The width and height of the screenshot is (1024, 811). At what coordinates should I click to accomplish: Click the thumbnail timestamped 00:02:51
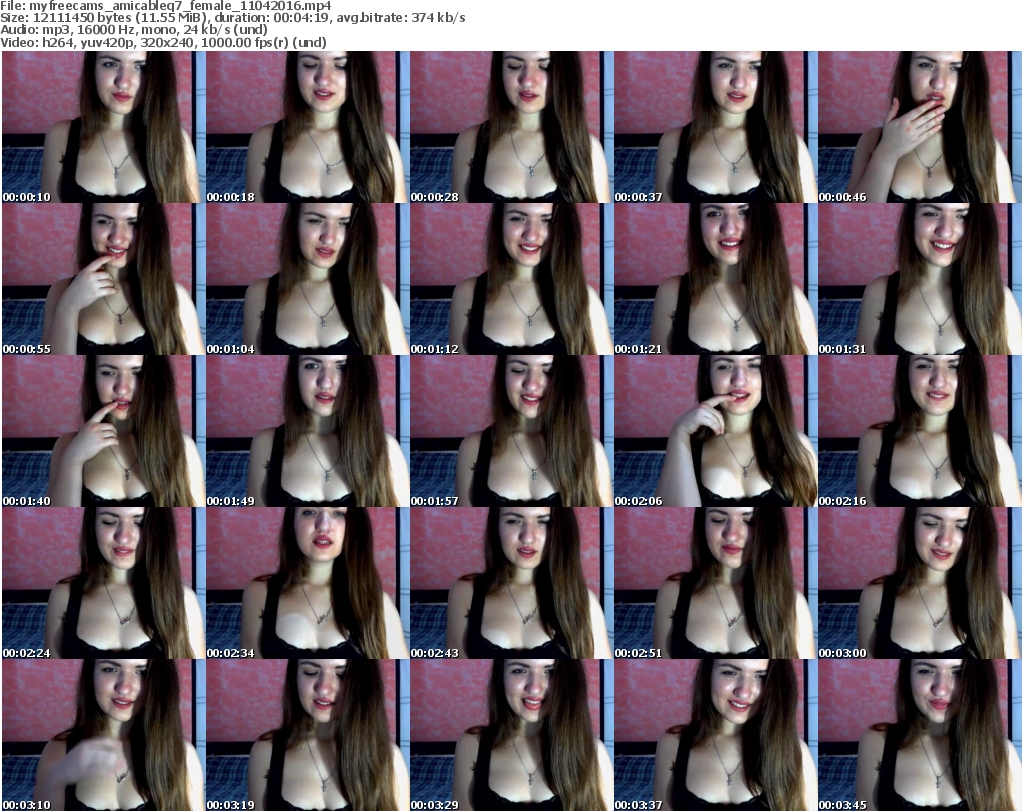716,583
